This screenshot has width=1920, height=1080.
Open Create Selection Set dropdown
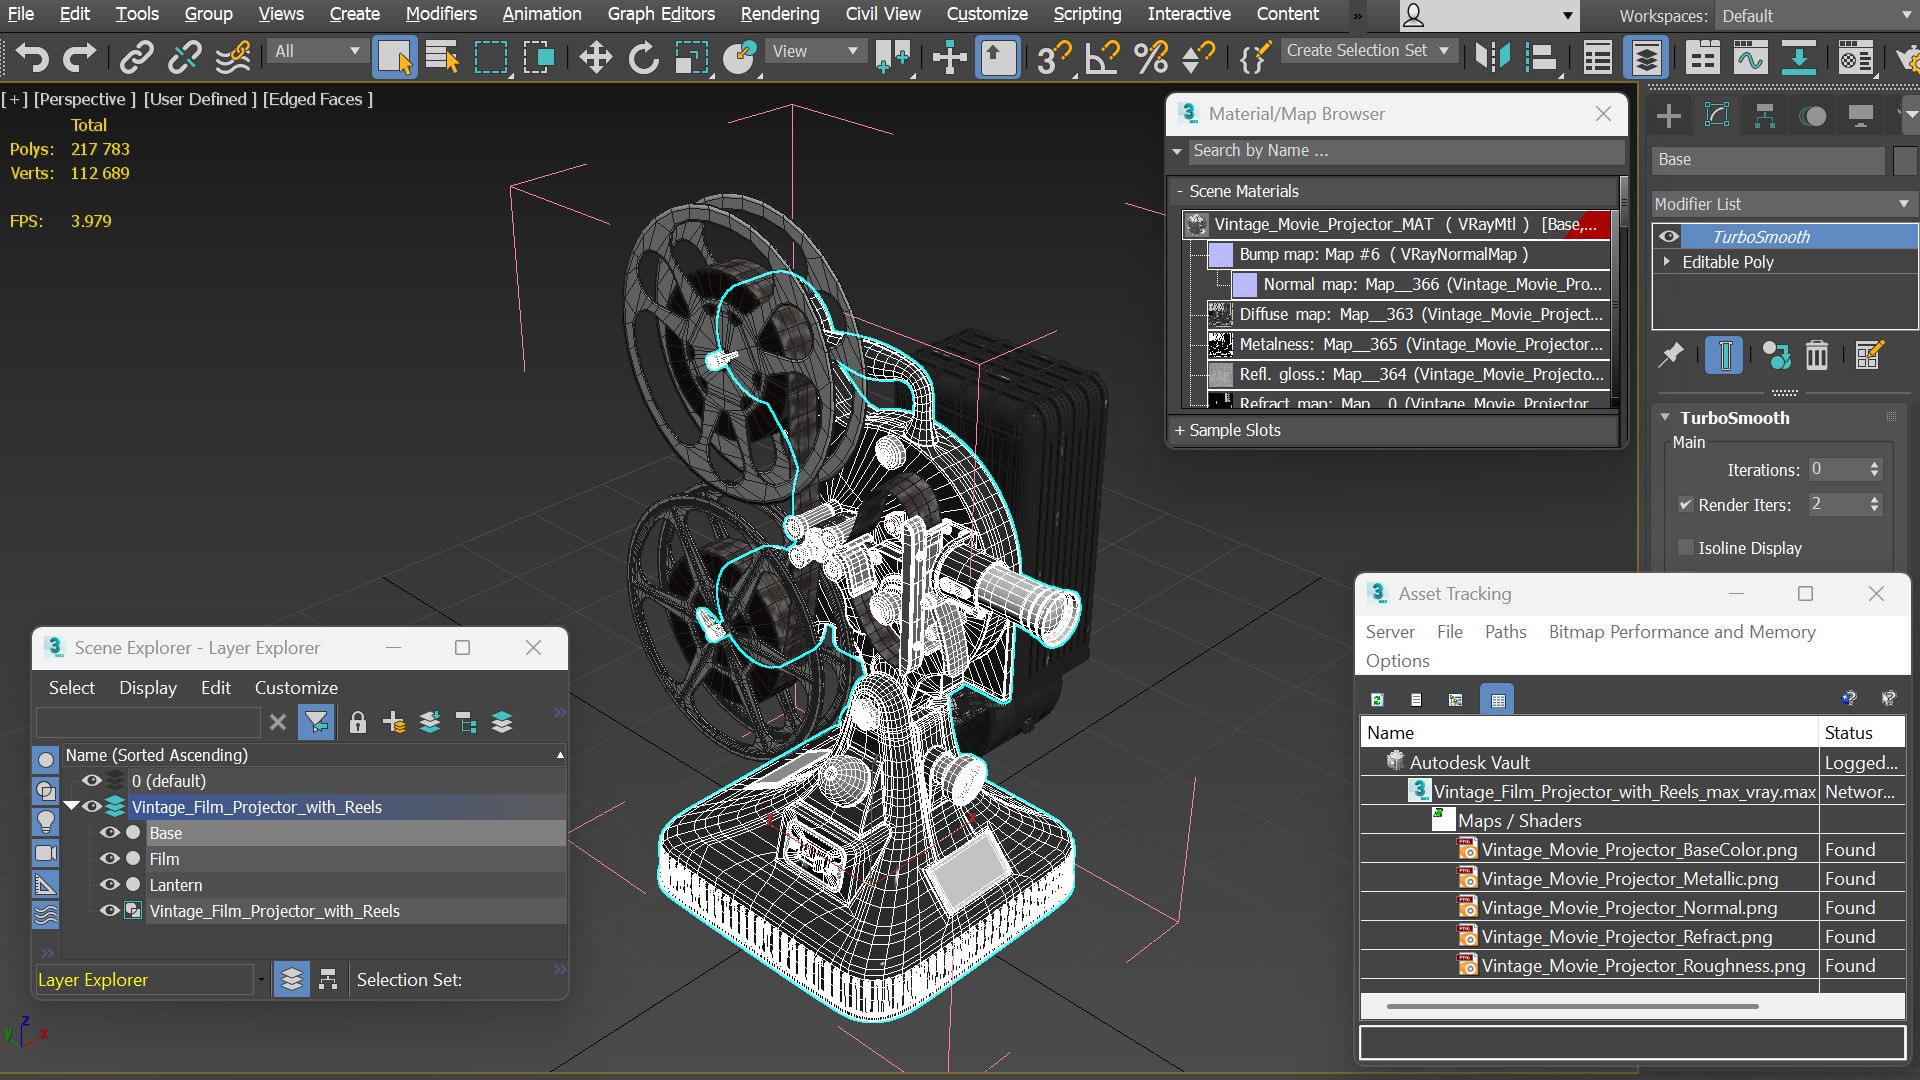1367,50
